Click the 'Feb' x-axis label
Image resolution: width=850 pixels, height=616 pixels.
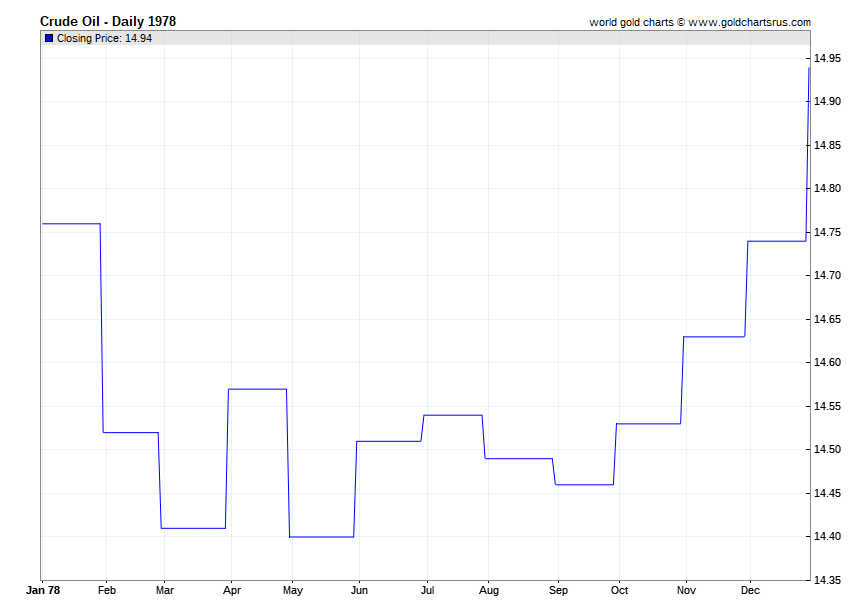107,590
